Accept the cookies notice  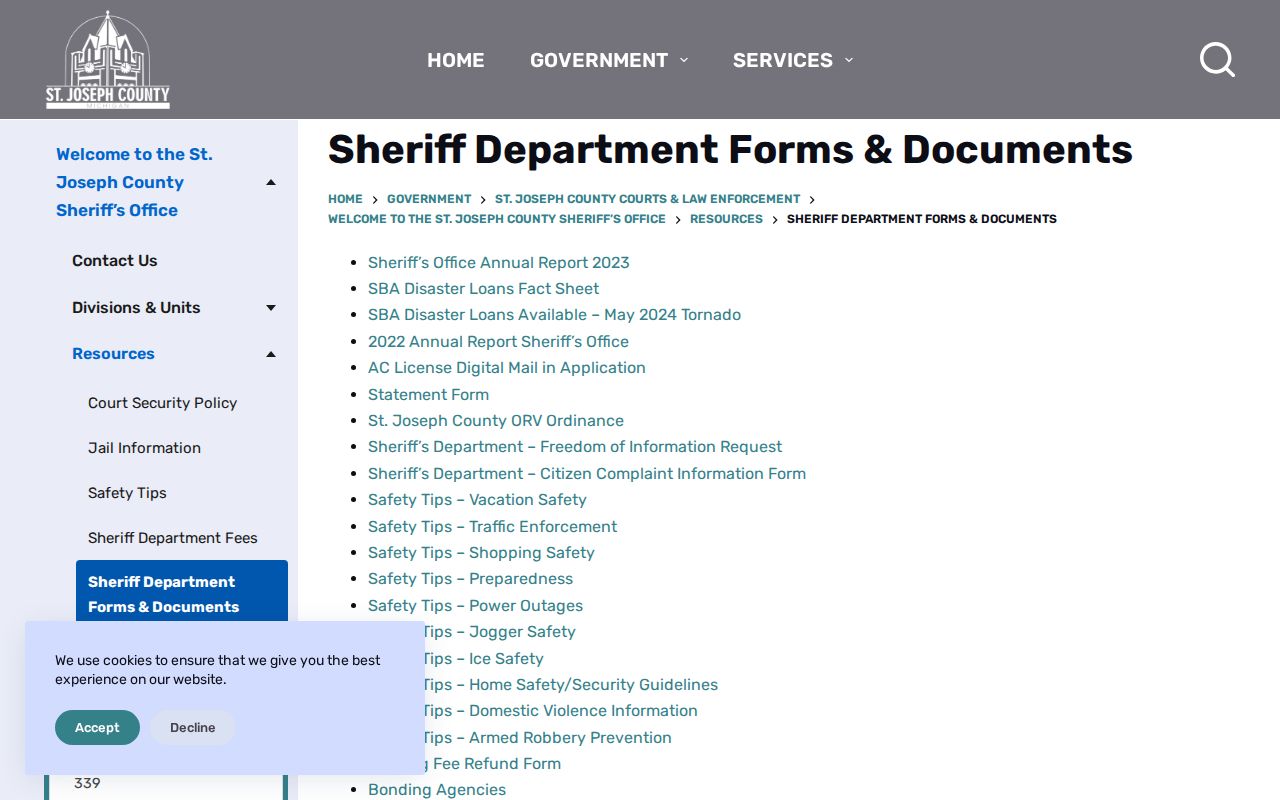coord(97,728)
